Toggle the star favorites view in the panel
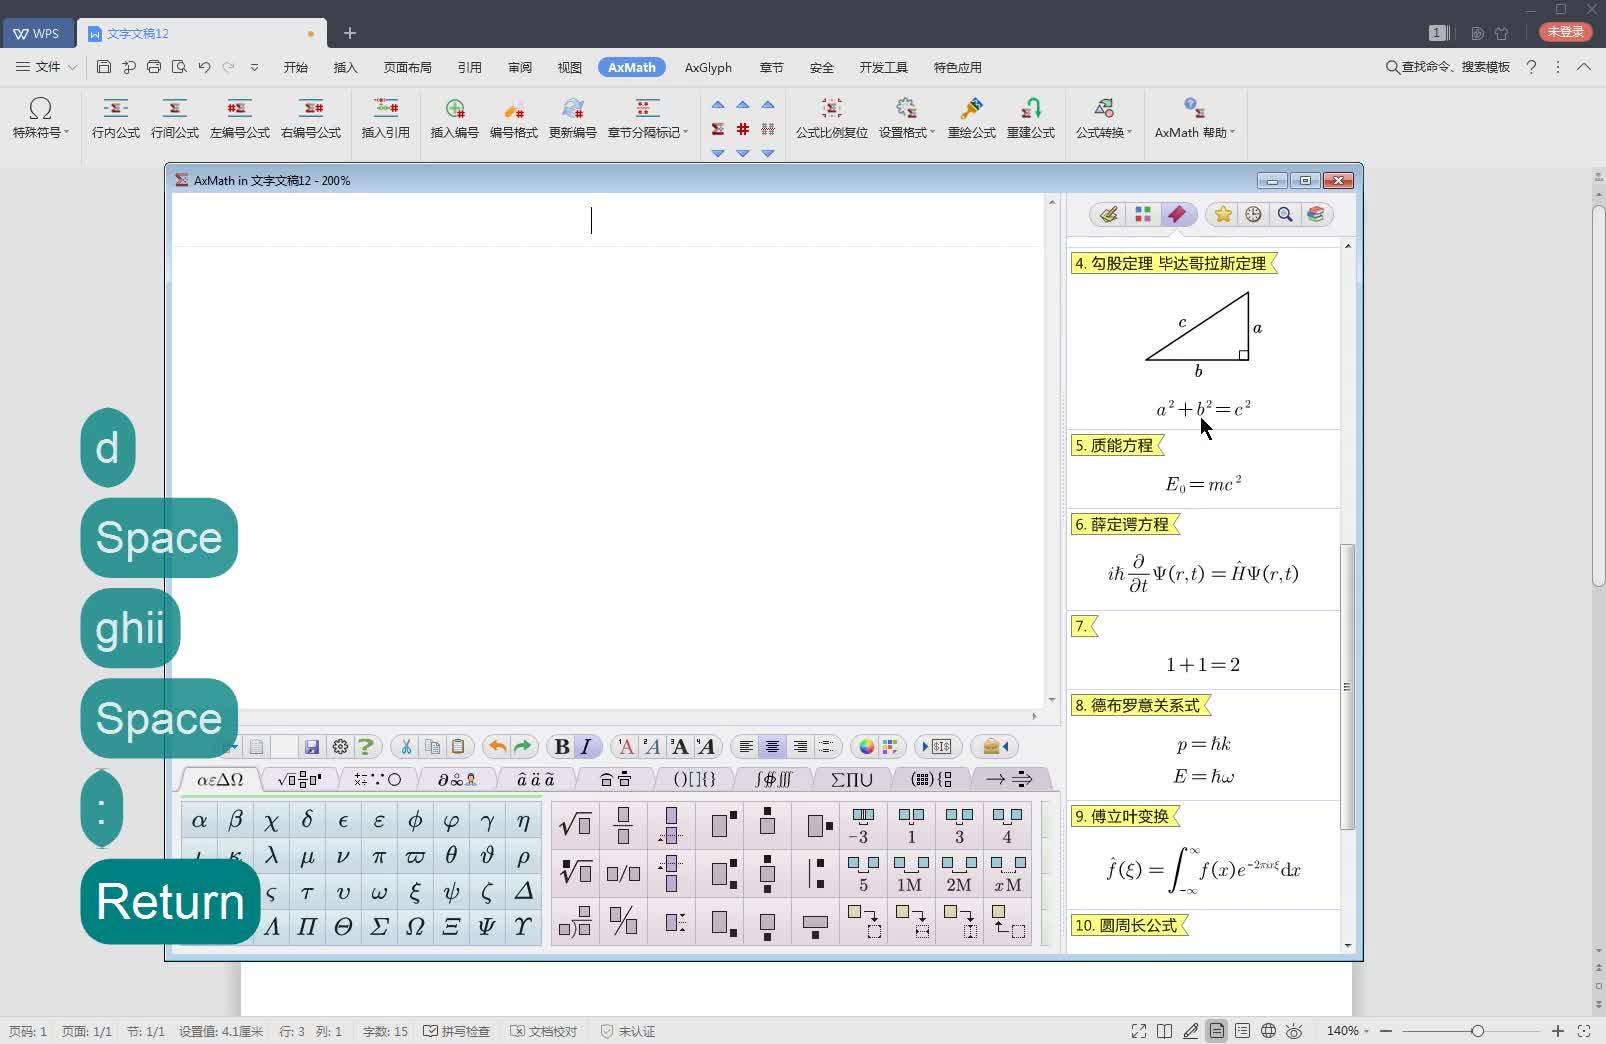 1221,214
